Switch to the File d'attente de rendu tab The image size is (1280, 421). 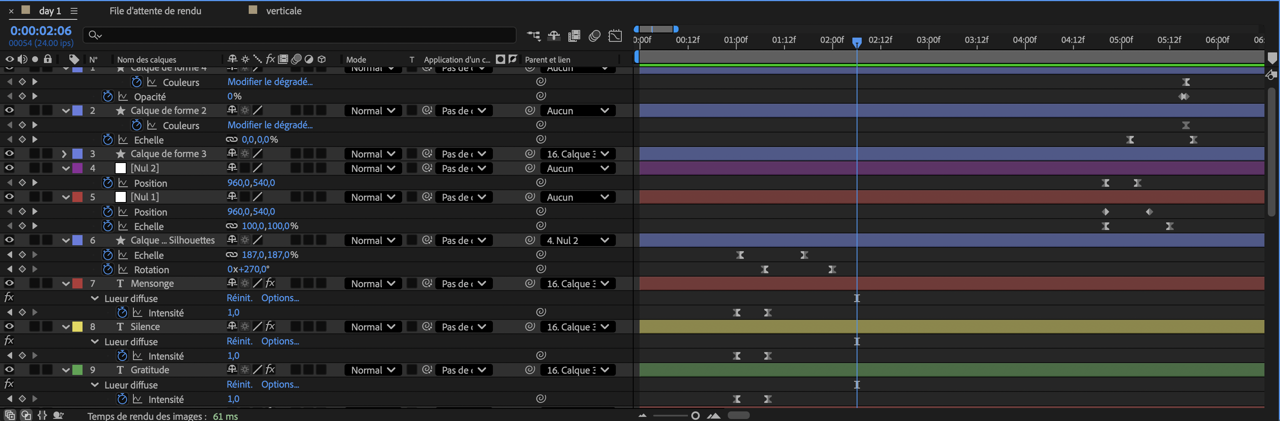tap(155, 11)
